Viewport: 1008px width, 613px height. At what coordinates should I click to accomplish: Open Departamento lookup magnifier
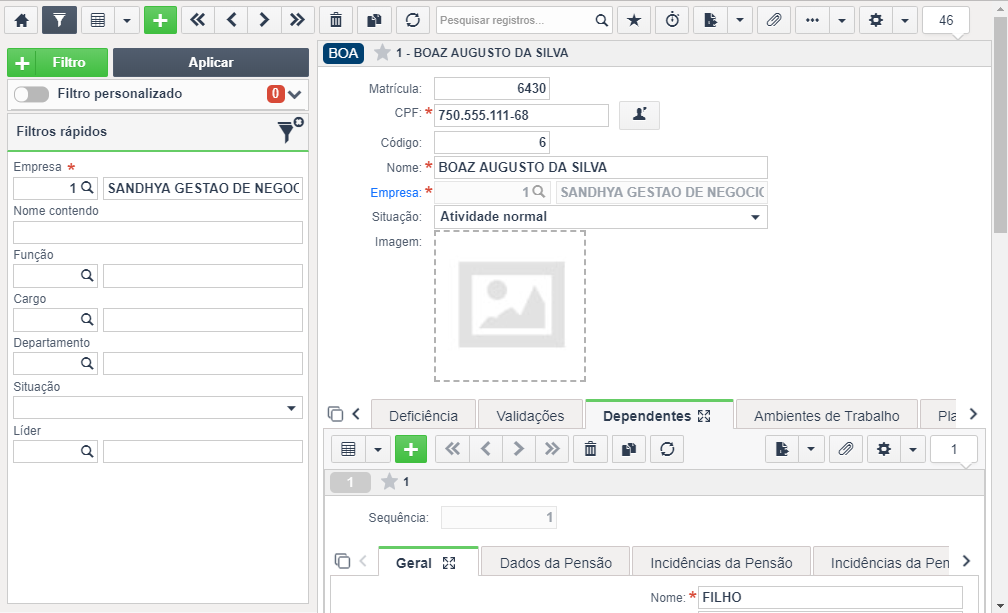click(x=87, y=363)
